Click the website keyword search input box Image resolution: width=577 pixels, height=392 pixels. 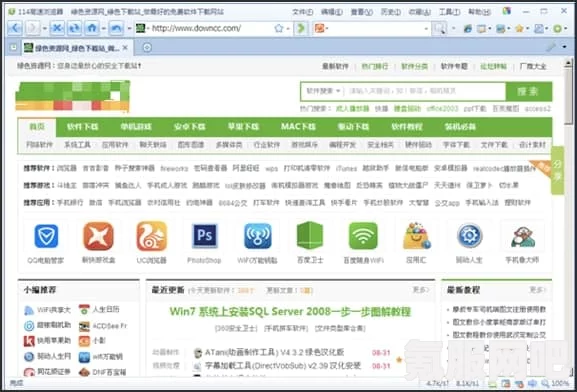[x=425, y=91]
